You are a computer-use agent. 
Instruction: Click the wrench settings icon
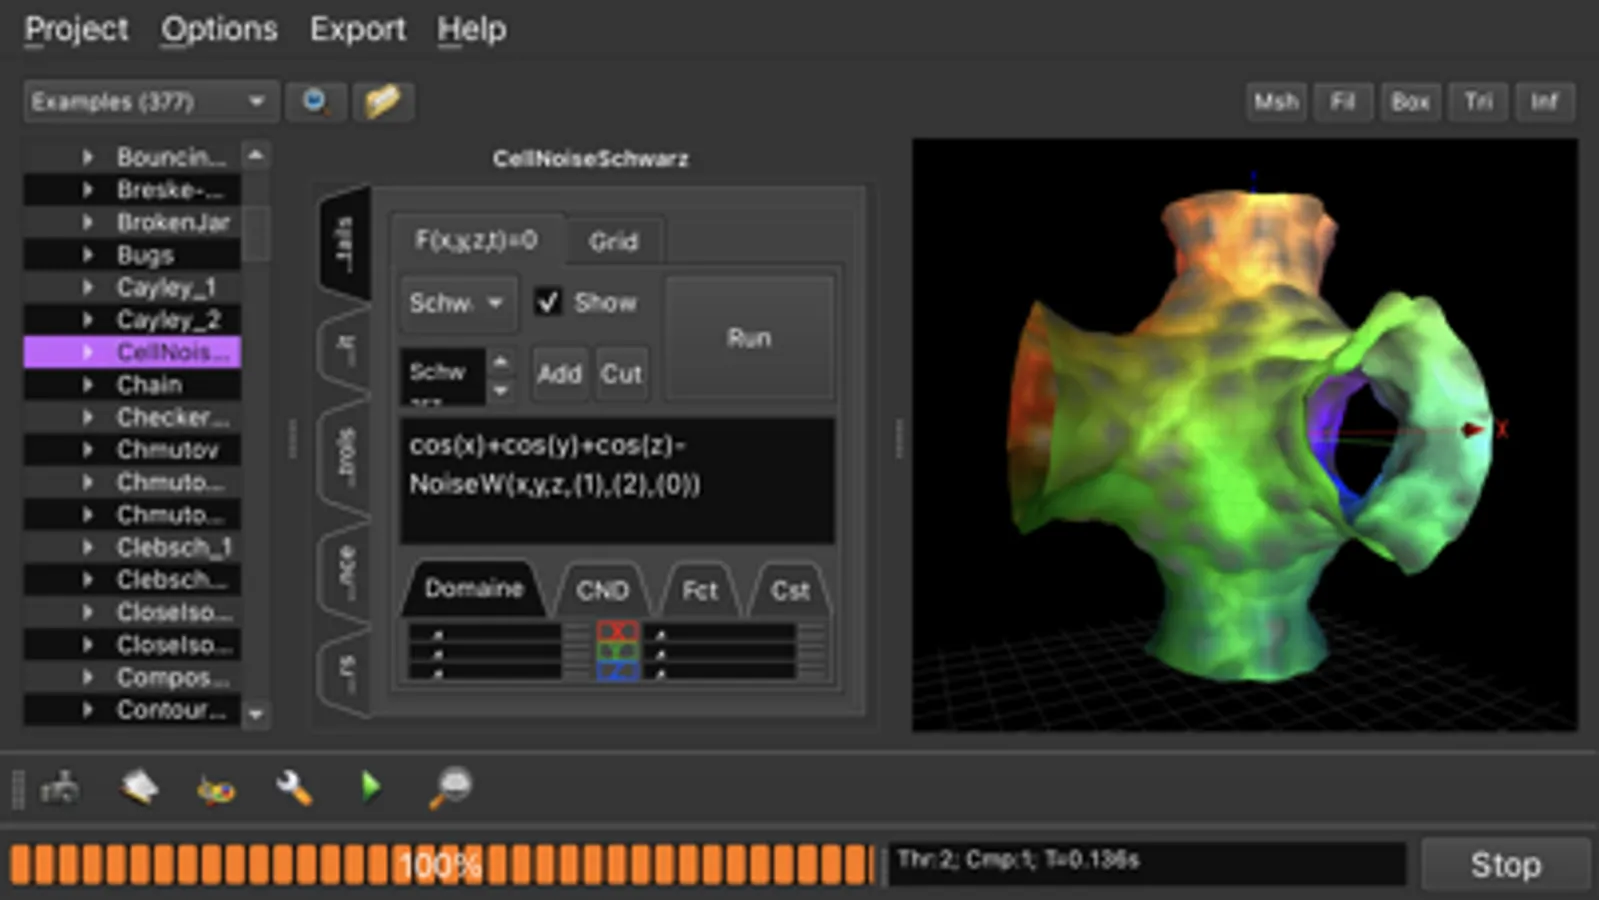[294, 788]
